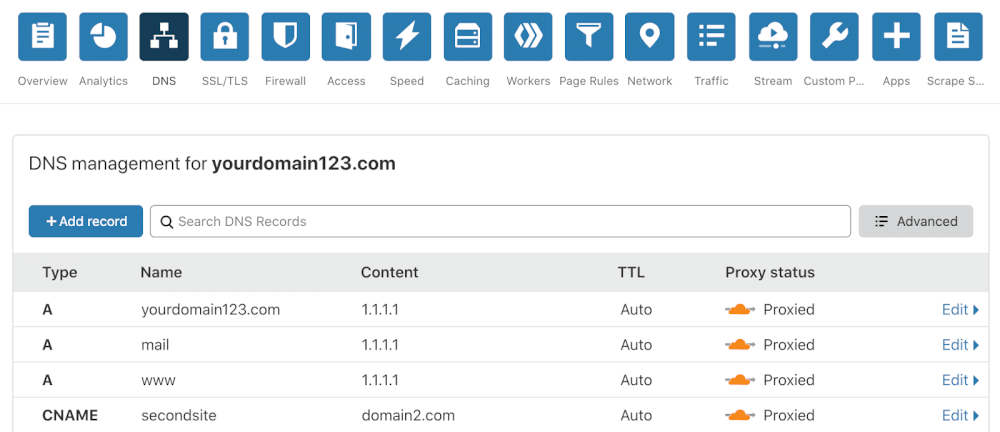Viewport: 1000px width, 432px height.
Task: Select the Page Rules funnel icon
Action: (589, 37)
